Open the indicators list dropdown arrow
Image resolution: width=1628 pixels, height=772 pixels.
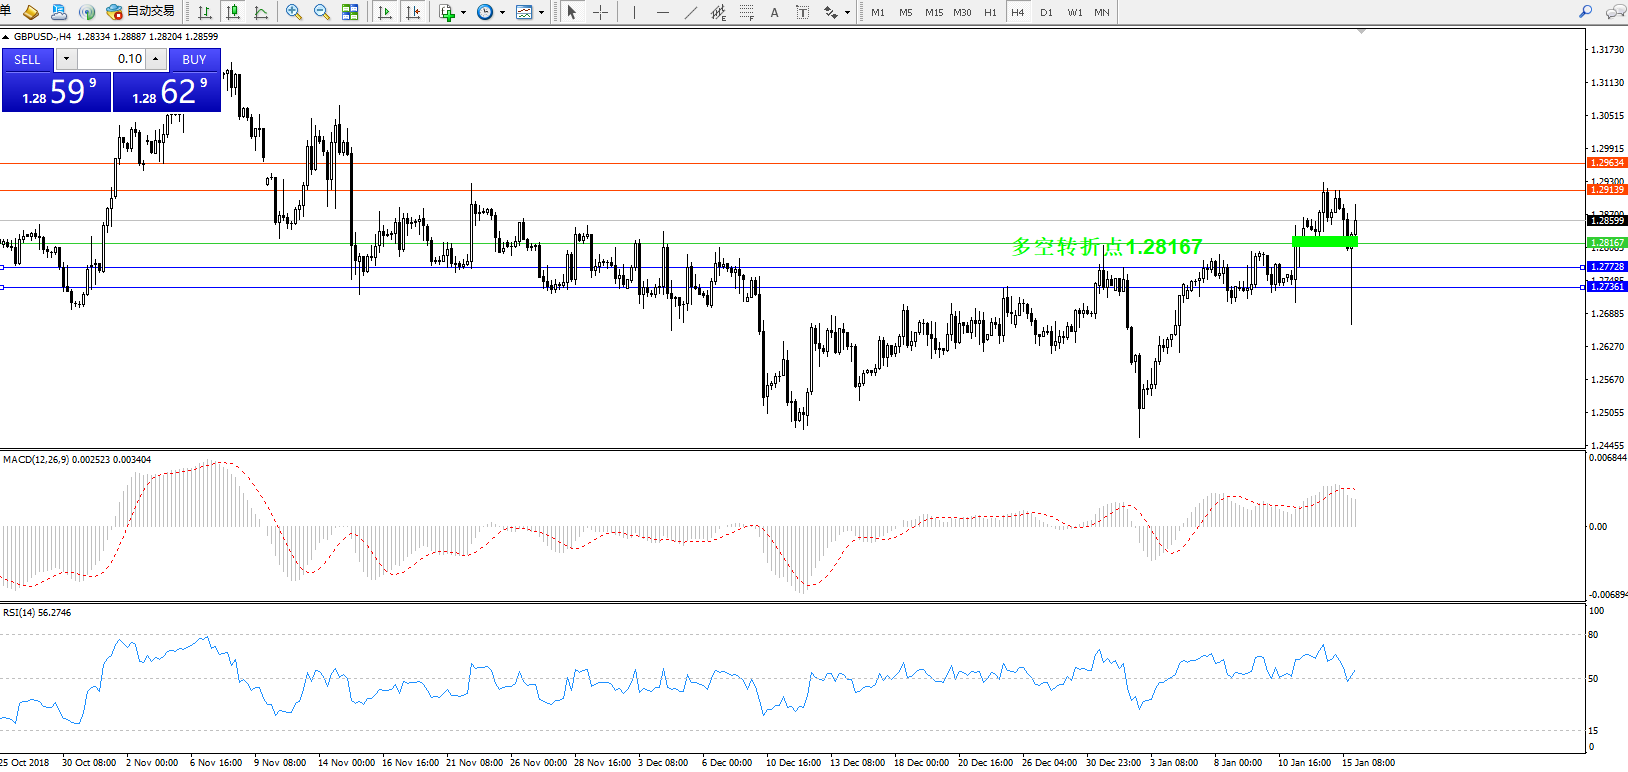click(x=463, y=13)
